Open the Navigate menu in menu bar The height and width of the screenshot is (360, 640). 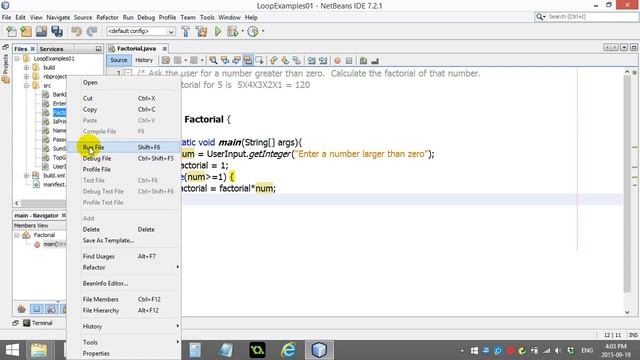(58, 18)
